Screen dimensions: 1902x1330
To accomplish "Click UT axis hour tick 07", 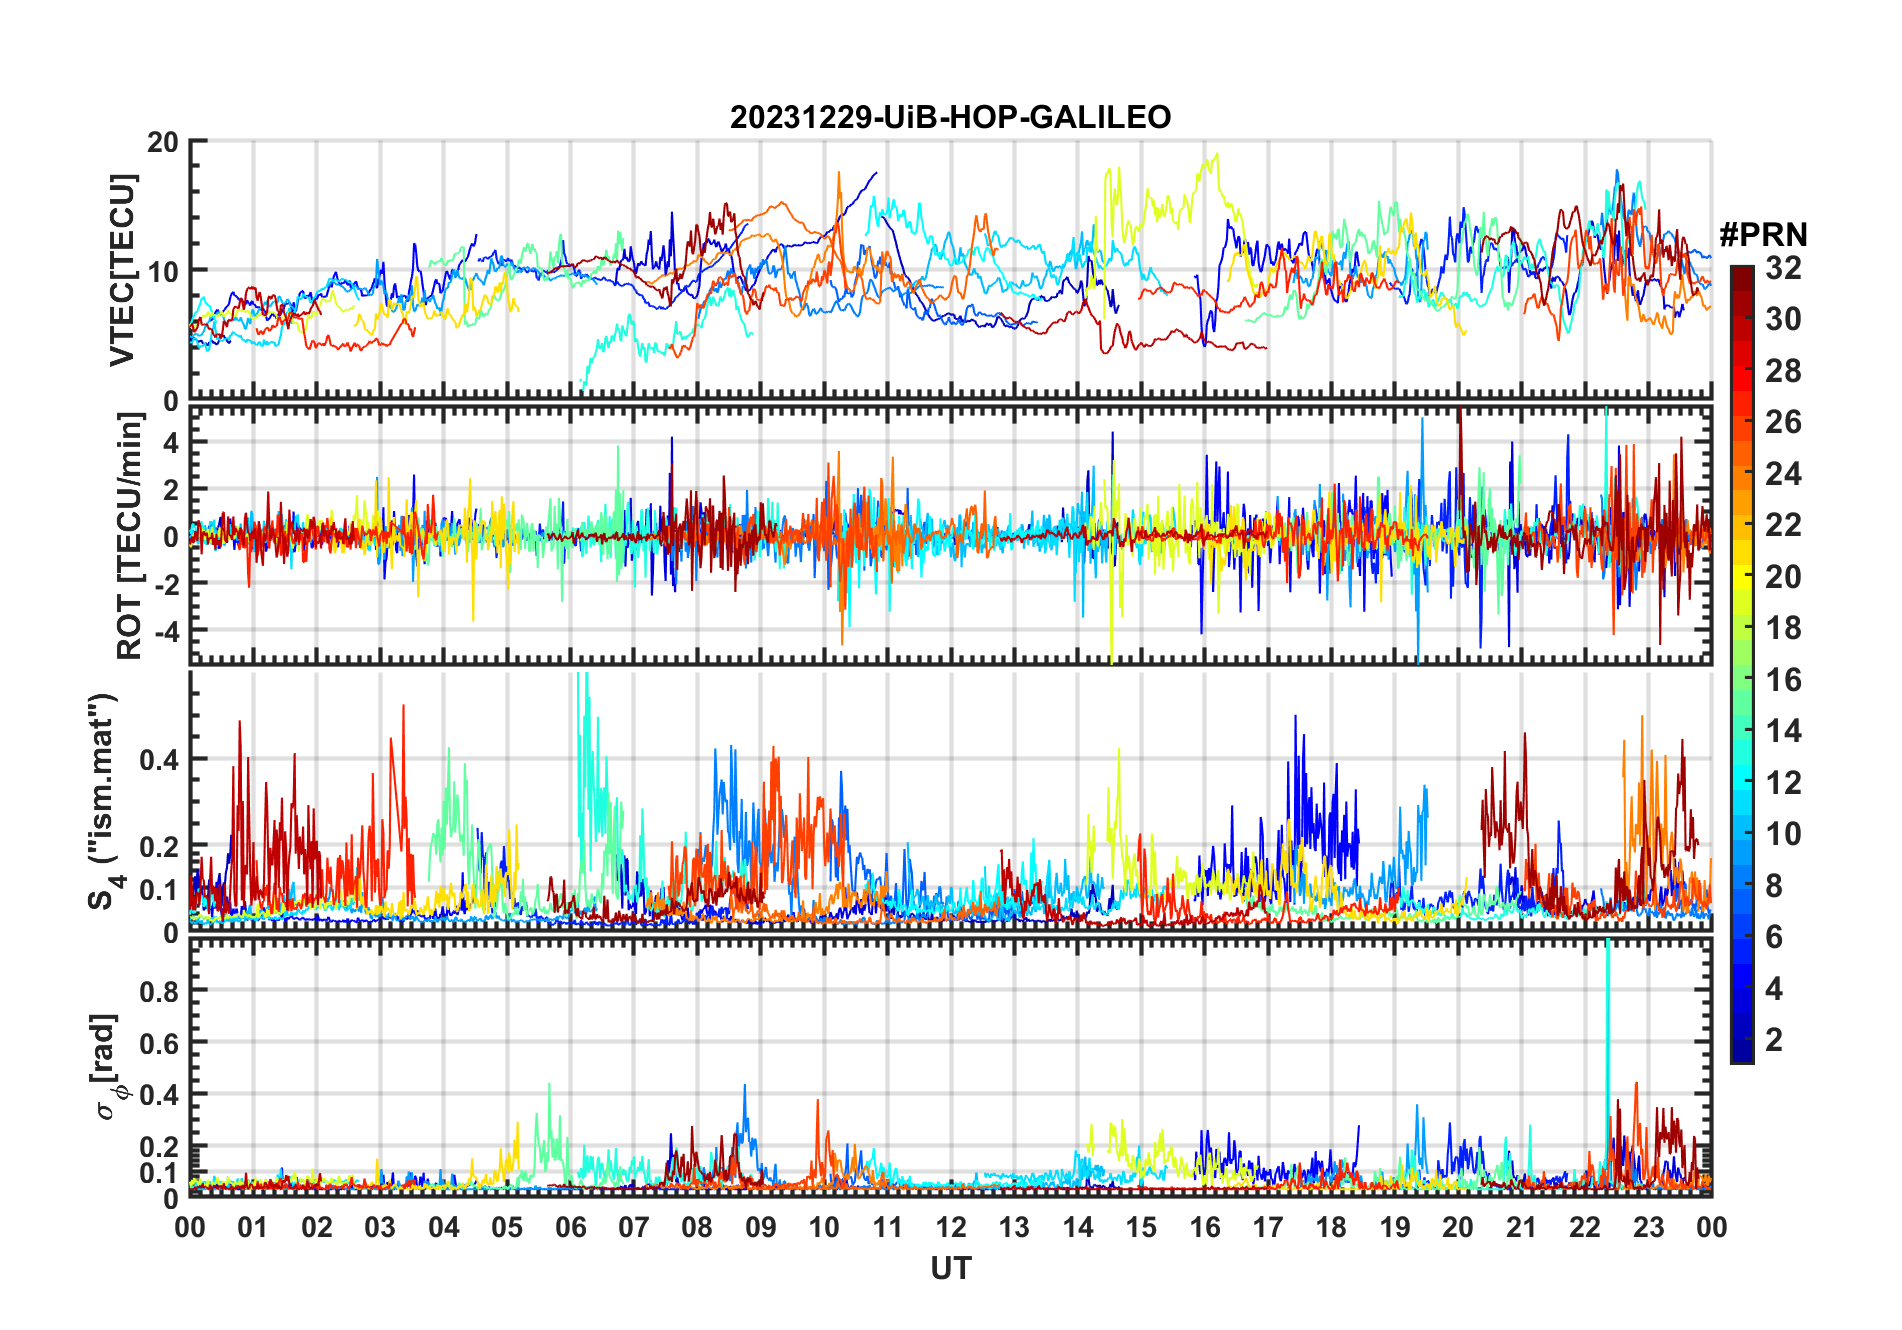I will [x=634, y=1227].
